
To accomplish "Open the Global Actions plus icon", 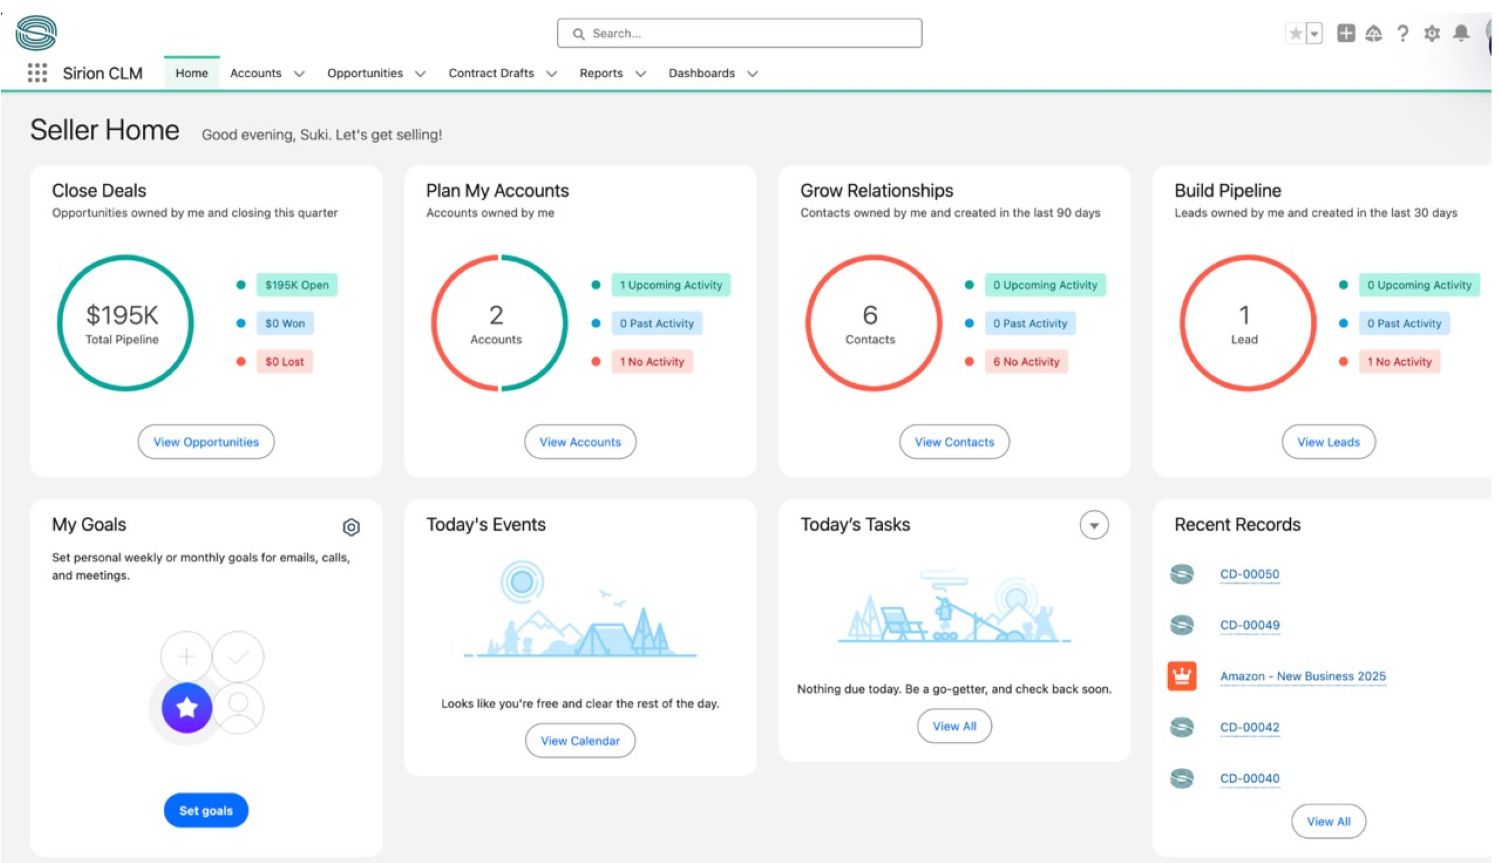I will pyautogui.click(x=1346, y=34).
